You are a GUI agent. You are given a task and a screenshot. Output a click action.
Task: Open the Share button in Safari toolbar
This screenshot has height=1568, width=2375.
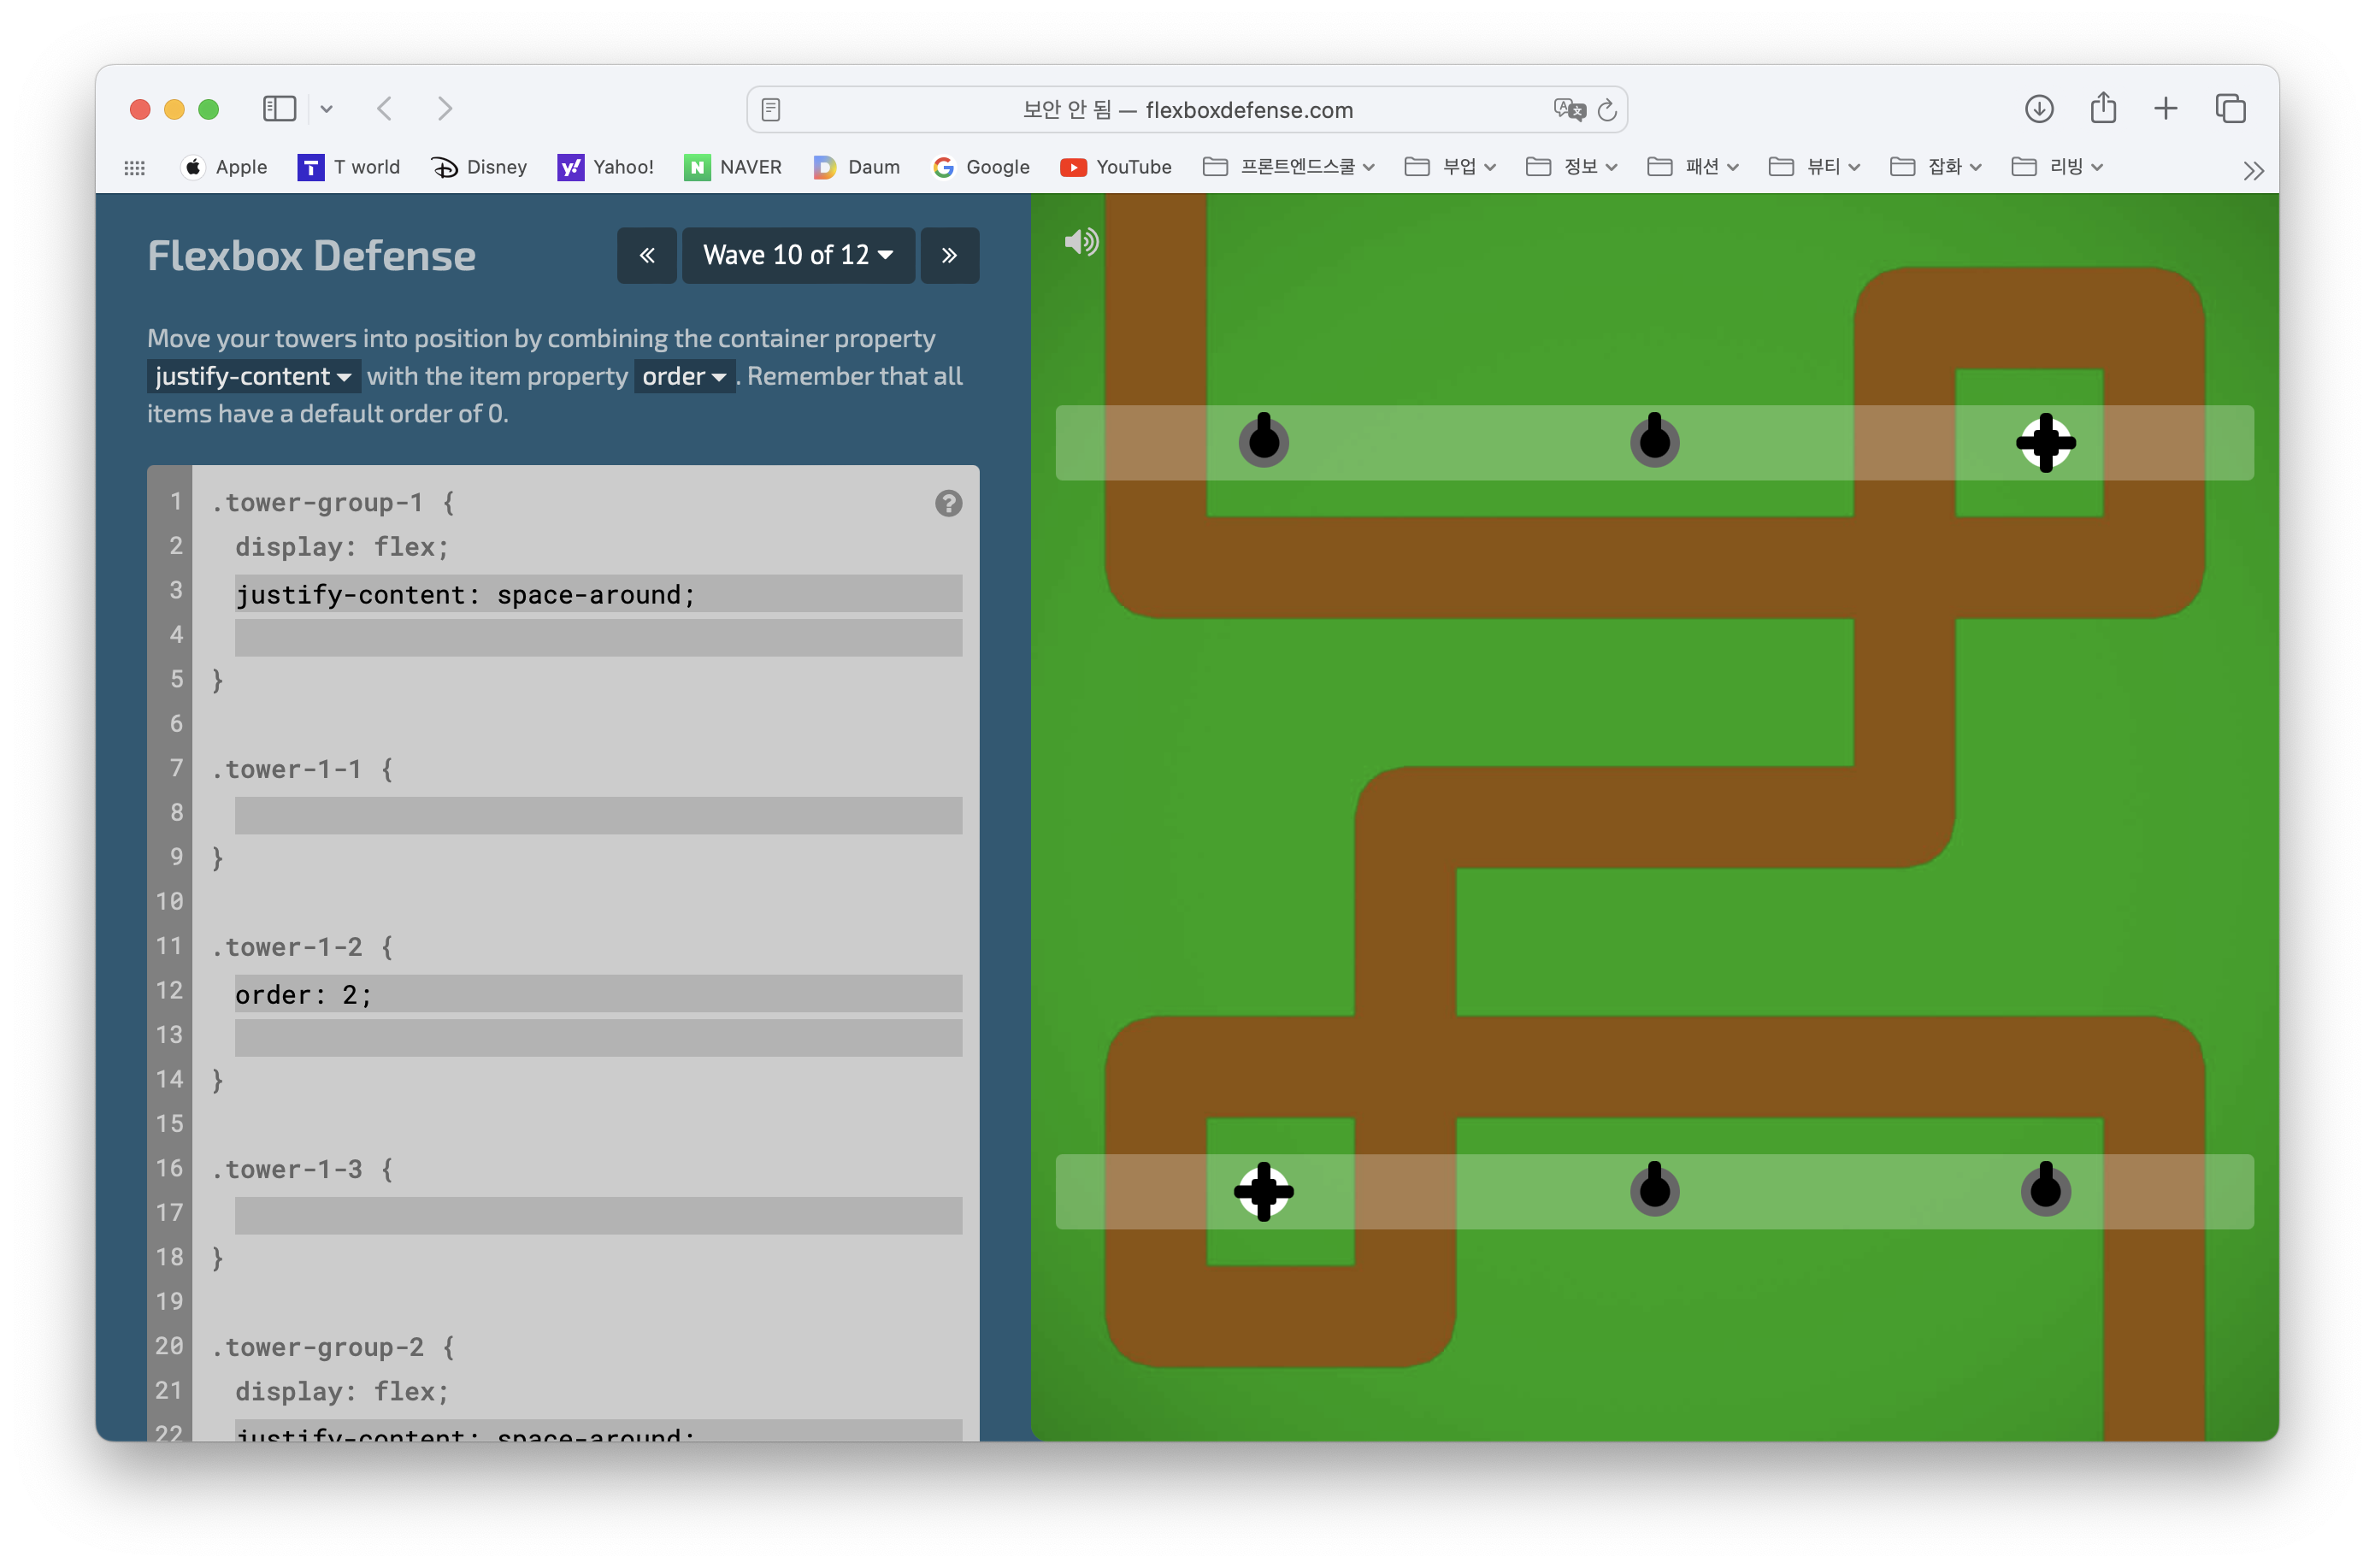tap(2102, 108)
